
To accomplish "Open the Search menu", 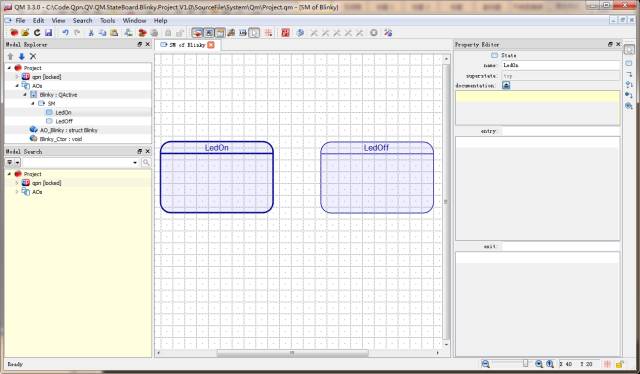I will coord(82,20).
